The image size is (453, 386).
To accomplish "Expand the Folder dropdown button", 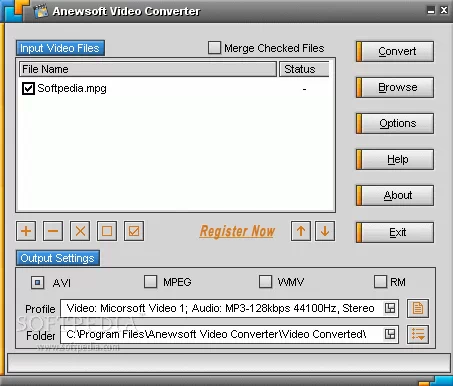I will 390,334.
